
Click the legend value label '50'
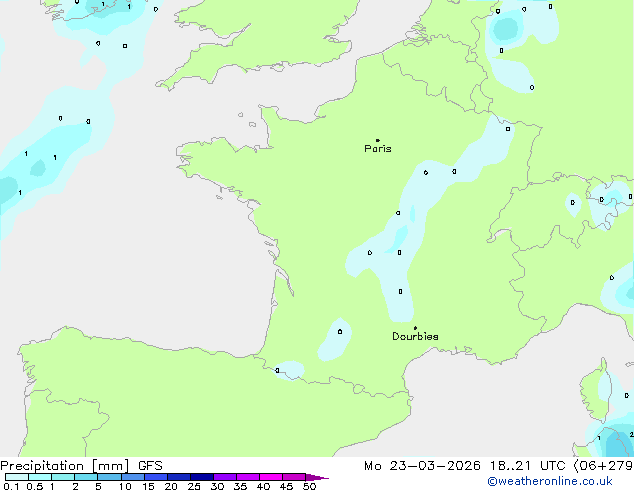(x=309, y=486)
